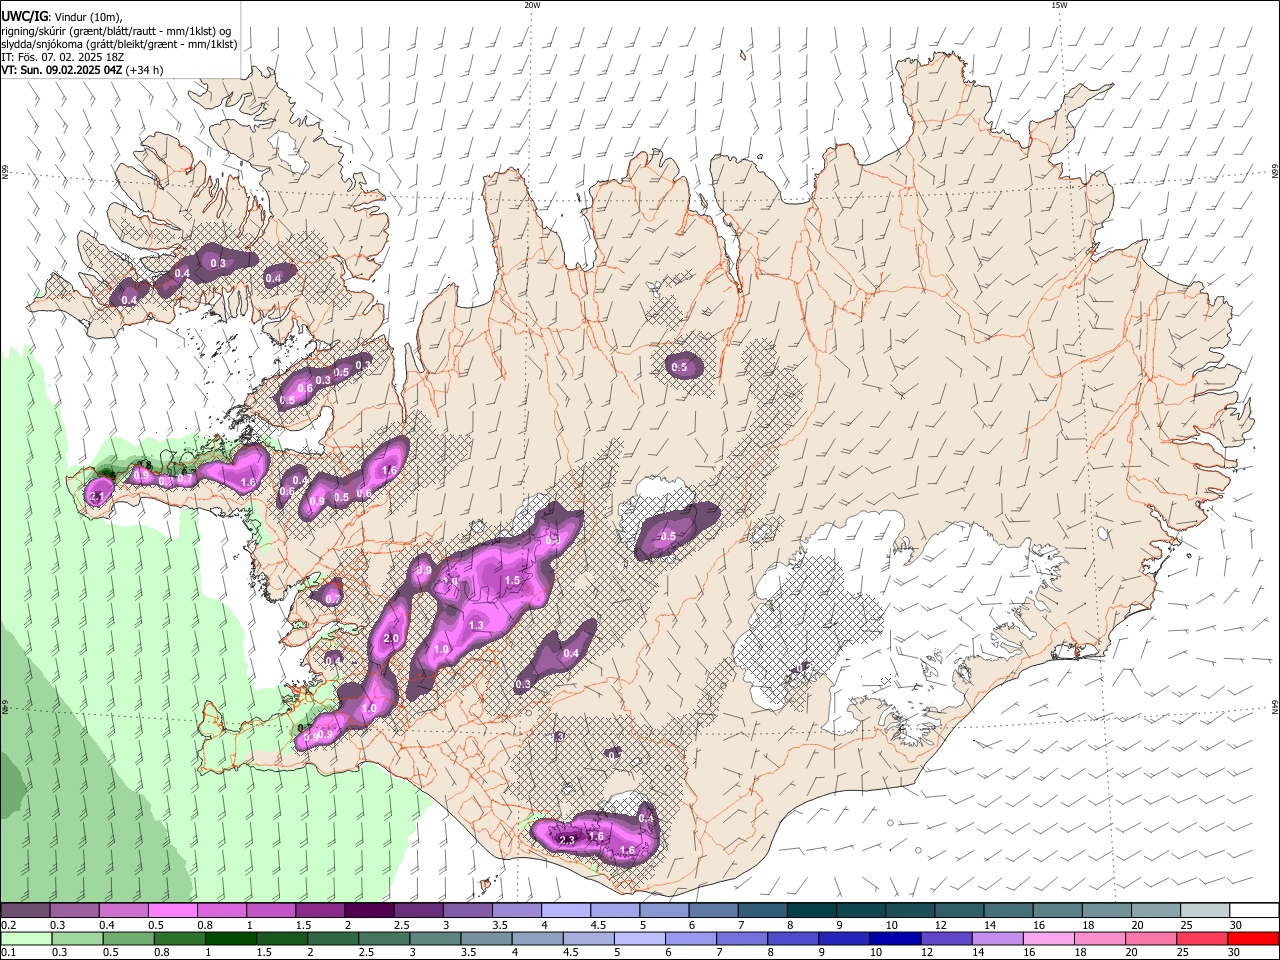Select the bright red swatch ending the bottom legend row
1280x960 pixels.
pos(1254,938)
